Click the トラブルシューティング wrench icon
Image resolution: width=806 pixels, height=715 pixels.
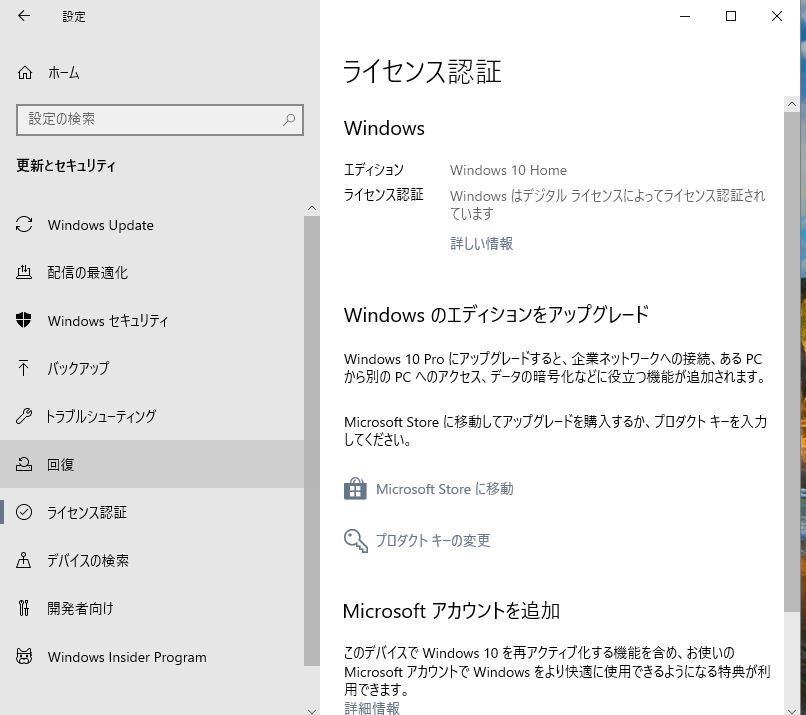click(24, 416)
